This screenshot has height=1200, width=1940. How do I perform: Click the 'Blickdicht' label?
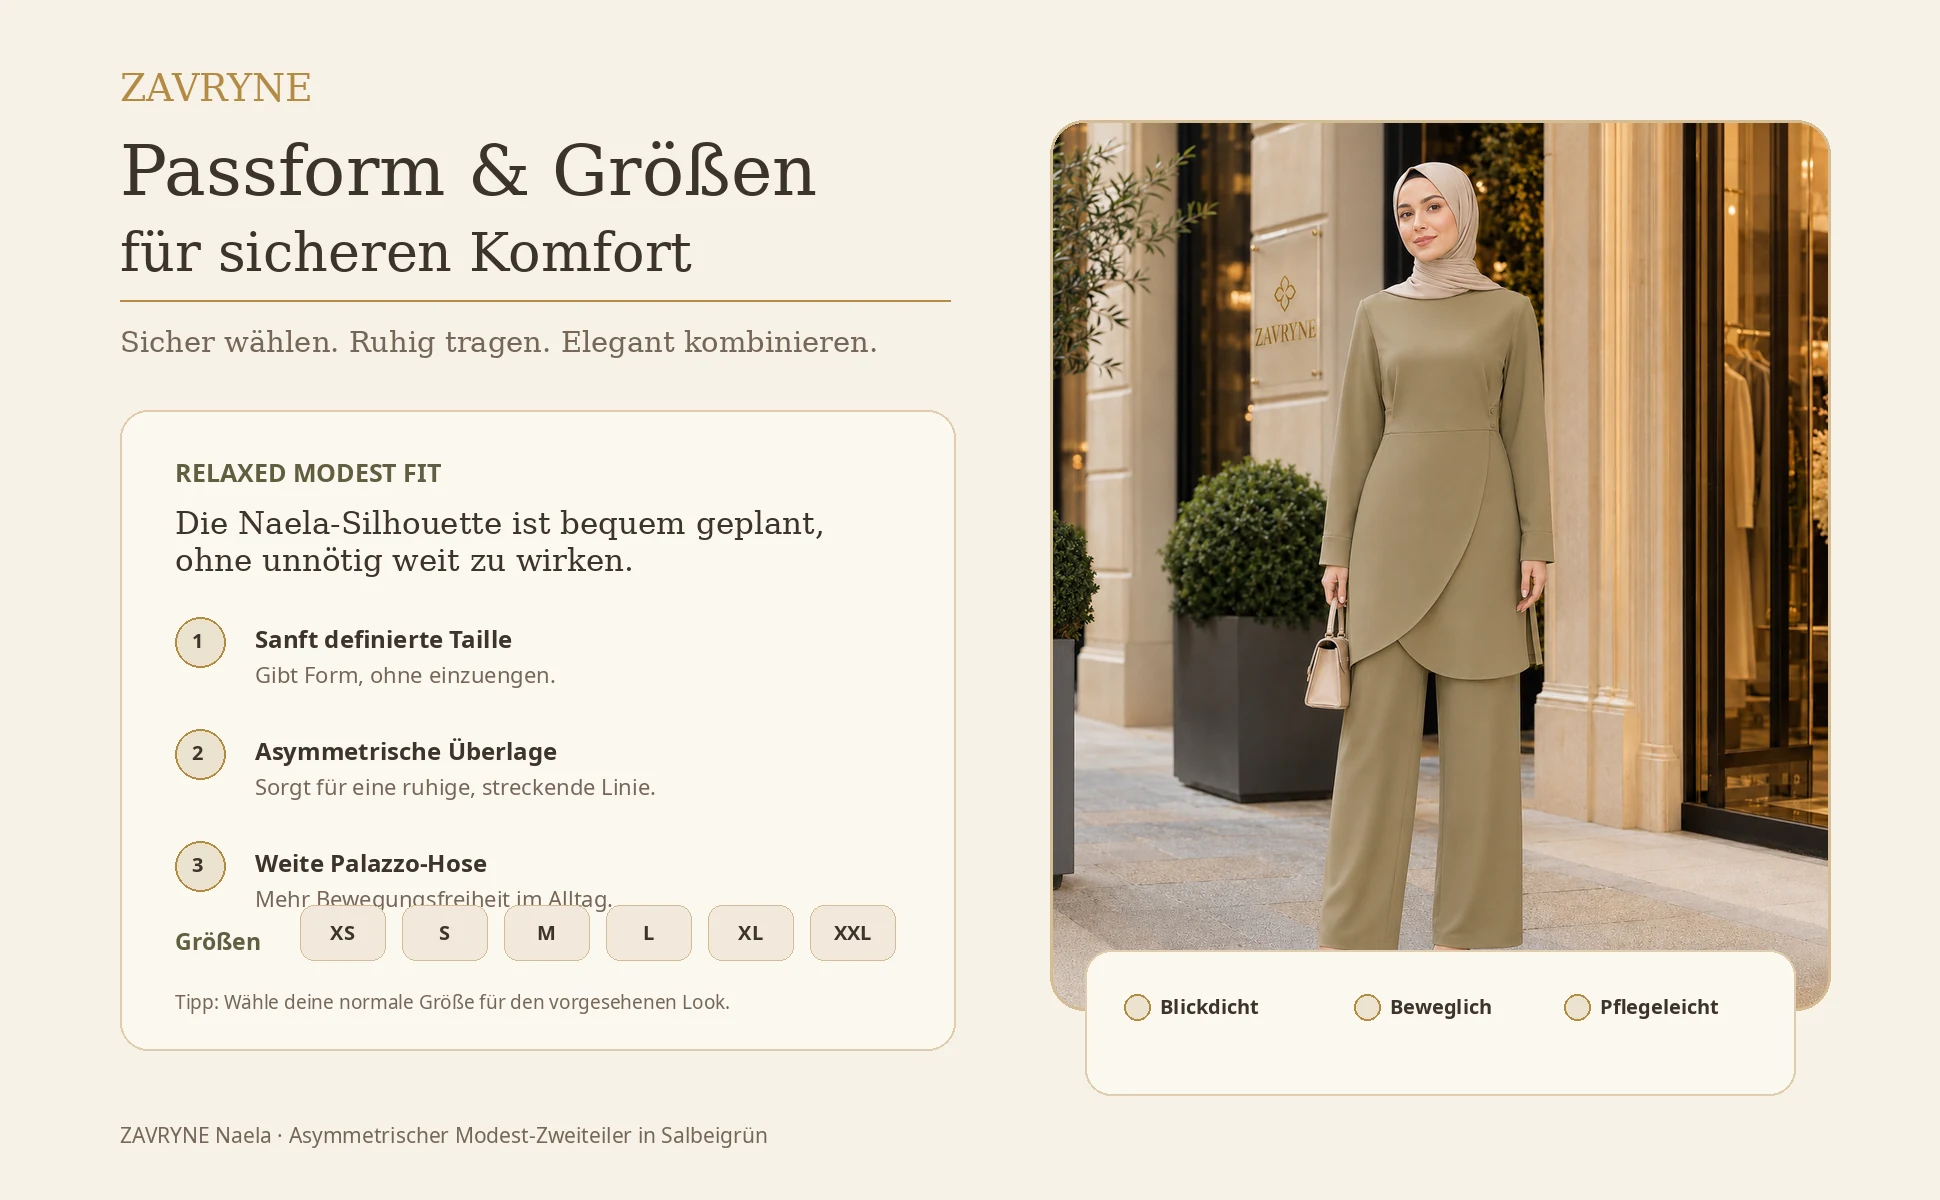[x=1209, y=1007]
